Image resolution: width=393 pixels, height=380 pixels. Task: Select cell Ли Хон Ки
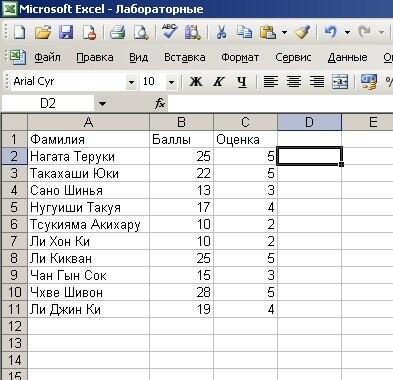(88, 241)
